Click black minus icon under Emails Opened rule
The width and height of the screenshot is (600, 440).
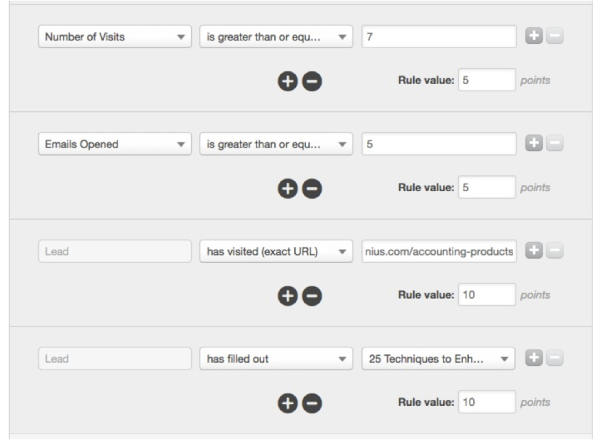(312, 189)
